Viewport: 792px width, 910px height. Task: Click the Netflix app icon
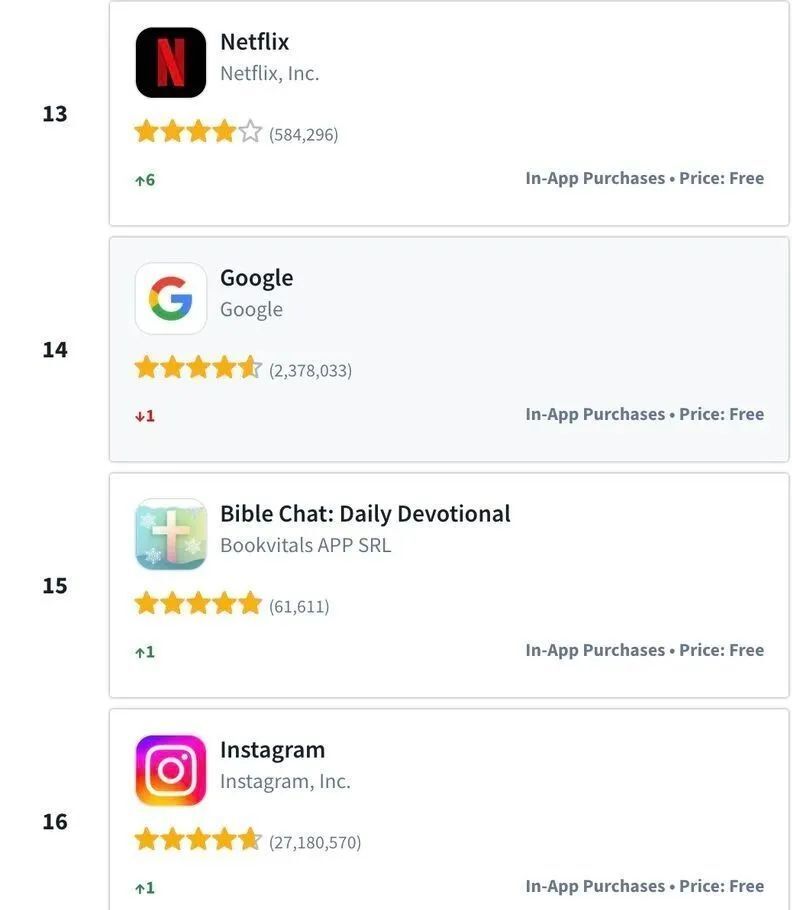point(171,63)
